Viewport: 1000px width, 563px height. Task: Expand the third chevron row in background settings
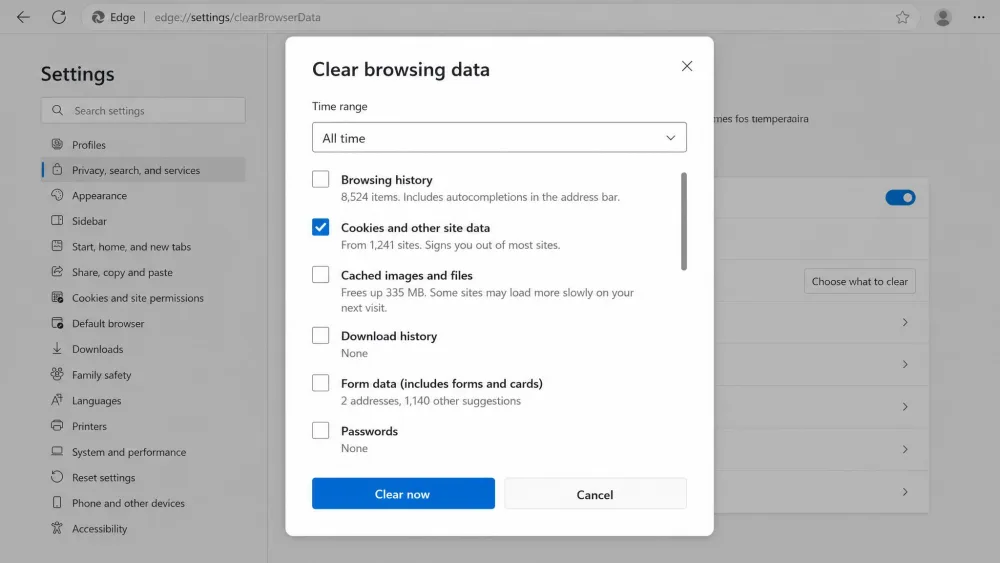904,407
